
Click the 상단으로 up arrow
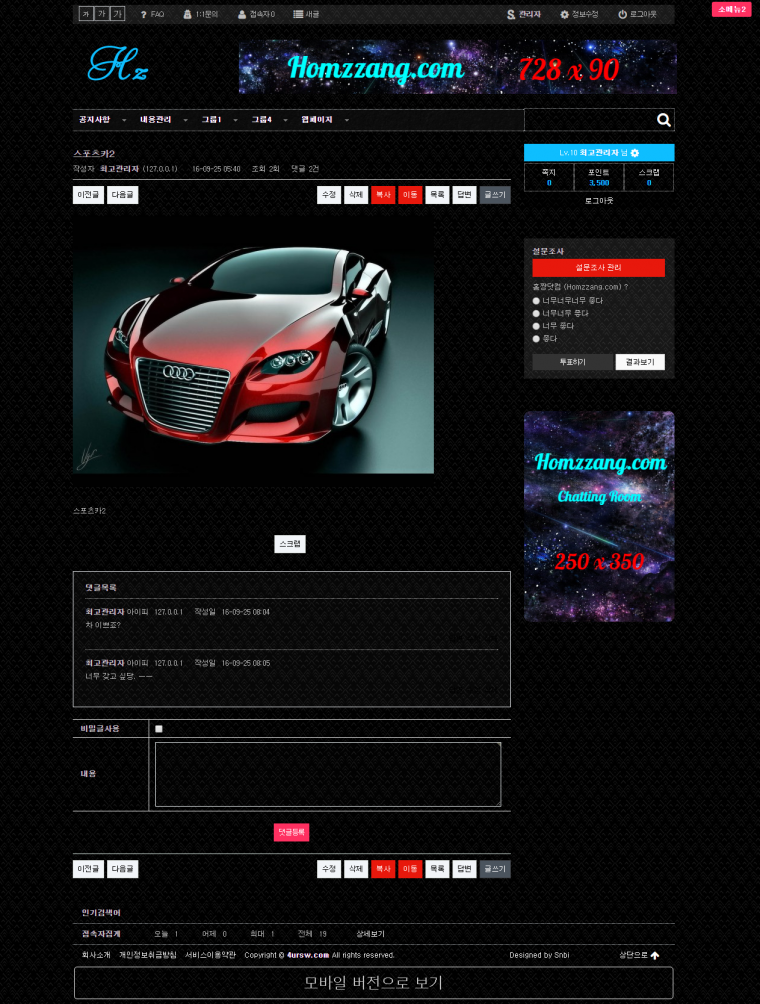click(x=655, y=956)
